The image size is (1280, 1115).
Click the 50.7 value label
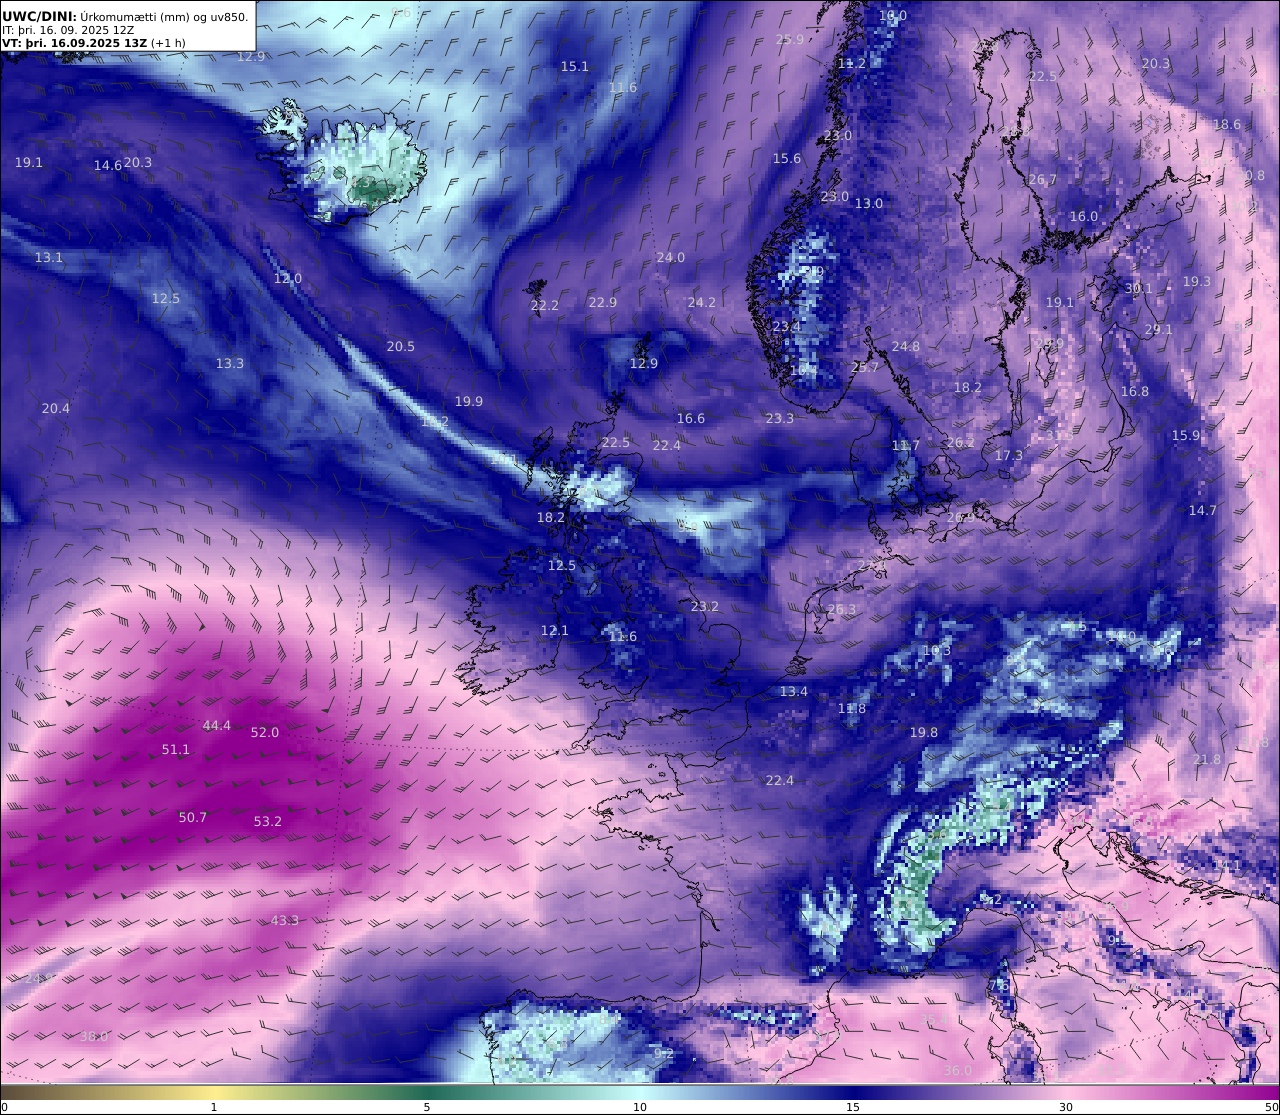[x=192, y=817]
